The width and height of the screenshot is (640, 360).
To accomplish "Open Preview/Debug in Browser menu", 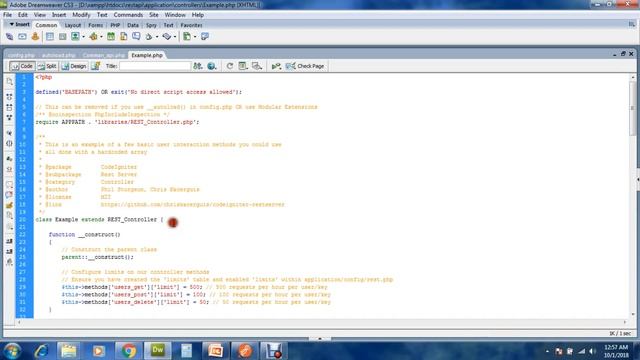I will pyautogui.click(x=211, y=66).
